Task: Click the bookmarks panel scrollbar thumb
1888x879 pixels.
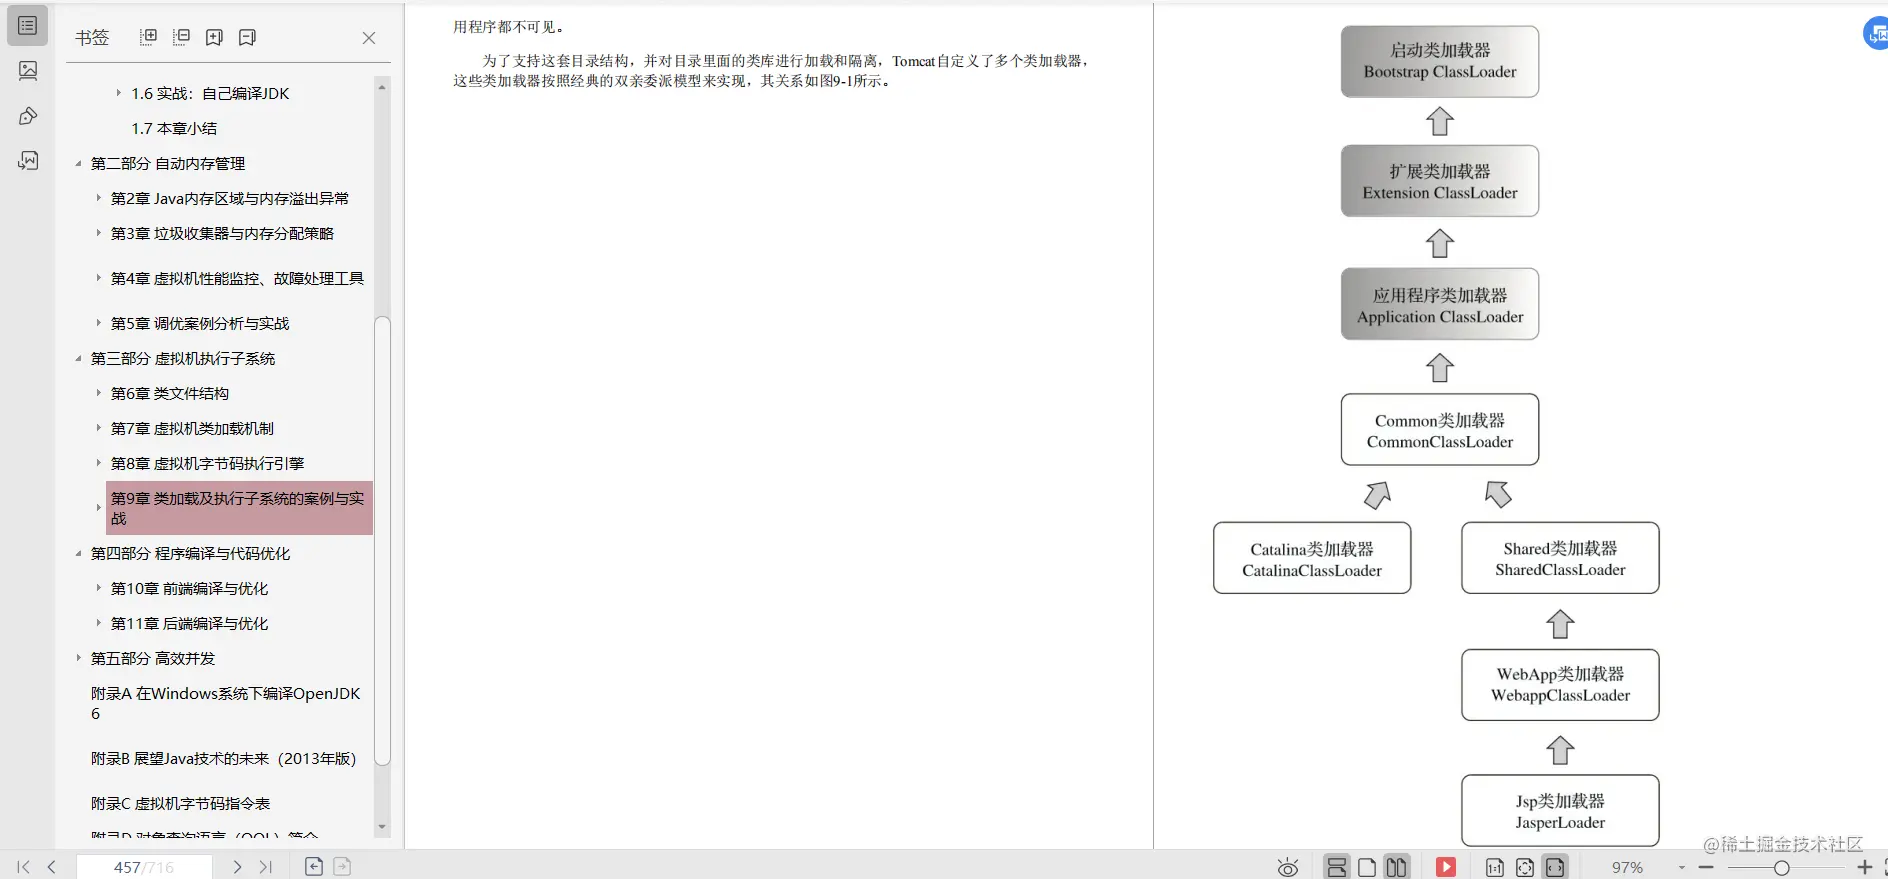Action: click(x=382, y=540)
